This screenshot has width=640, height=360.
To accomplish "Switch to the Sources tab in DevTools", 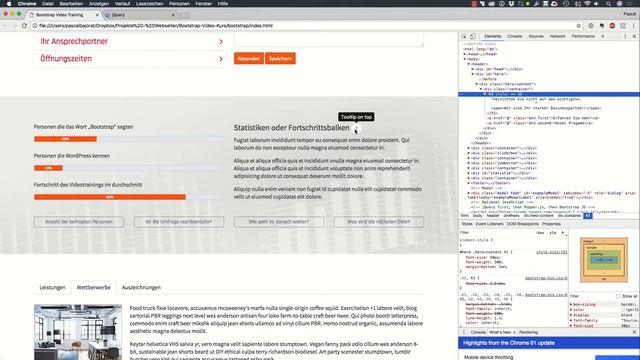I will click(536, 36).
